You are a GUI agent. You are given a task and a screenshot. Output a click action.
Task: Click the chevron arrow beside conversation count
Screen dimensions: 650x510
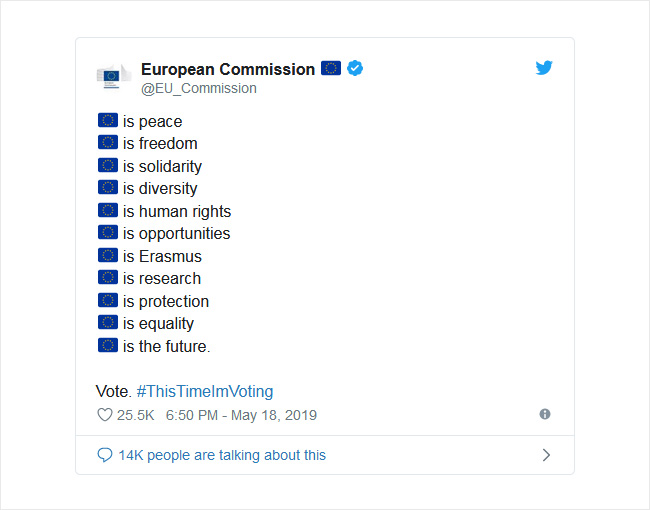(546, 455)
